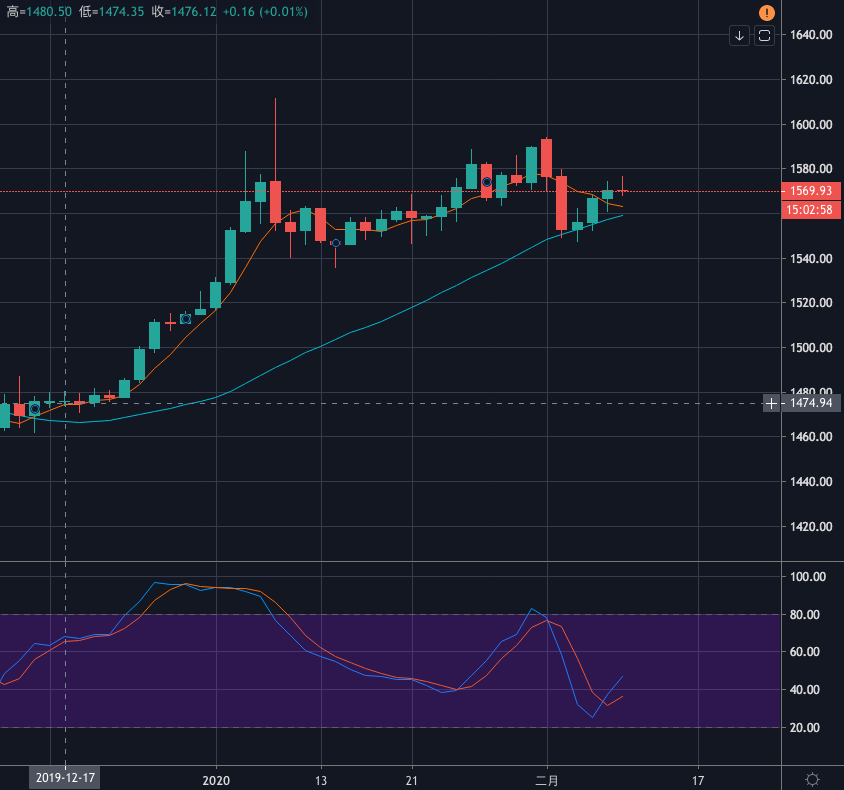The width and height of the screenshot is (844, 790).
Task: Click the +0.16 (+0.01%) change value
Action: click(265, 11)
